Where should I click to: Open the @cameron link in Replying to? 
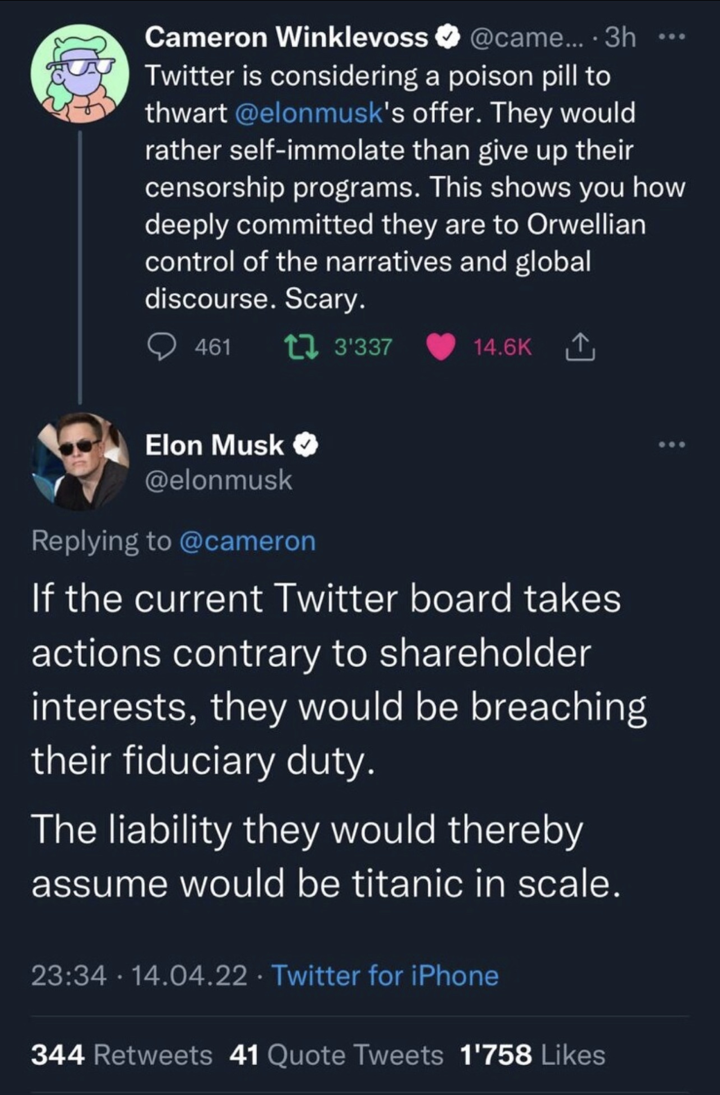click(x=247, y=541)
